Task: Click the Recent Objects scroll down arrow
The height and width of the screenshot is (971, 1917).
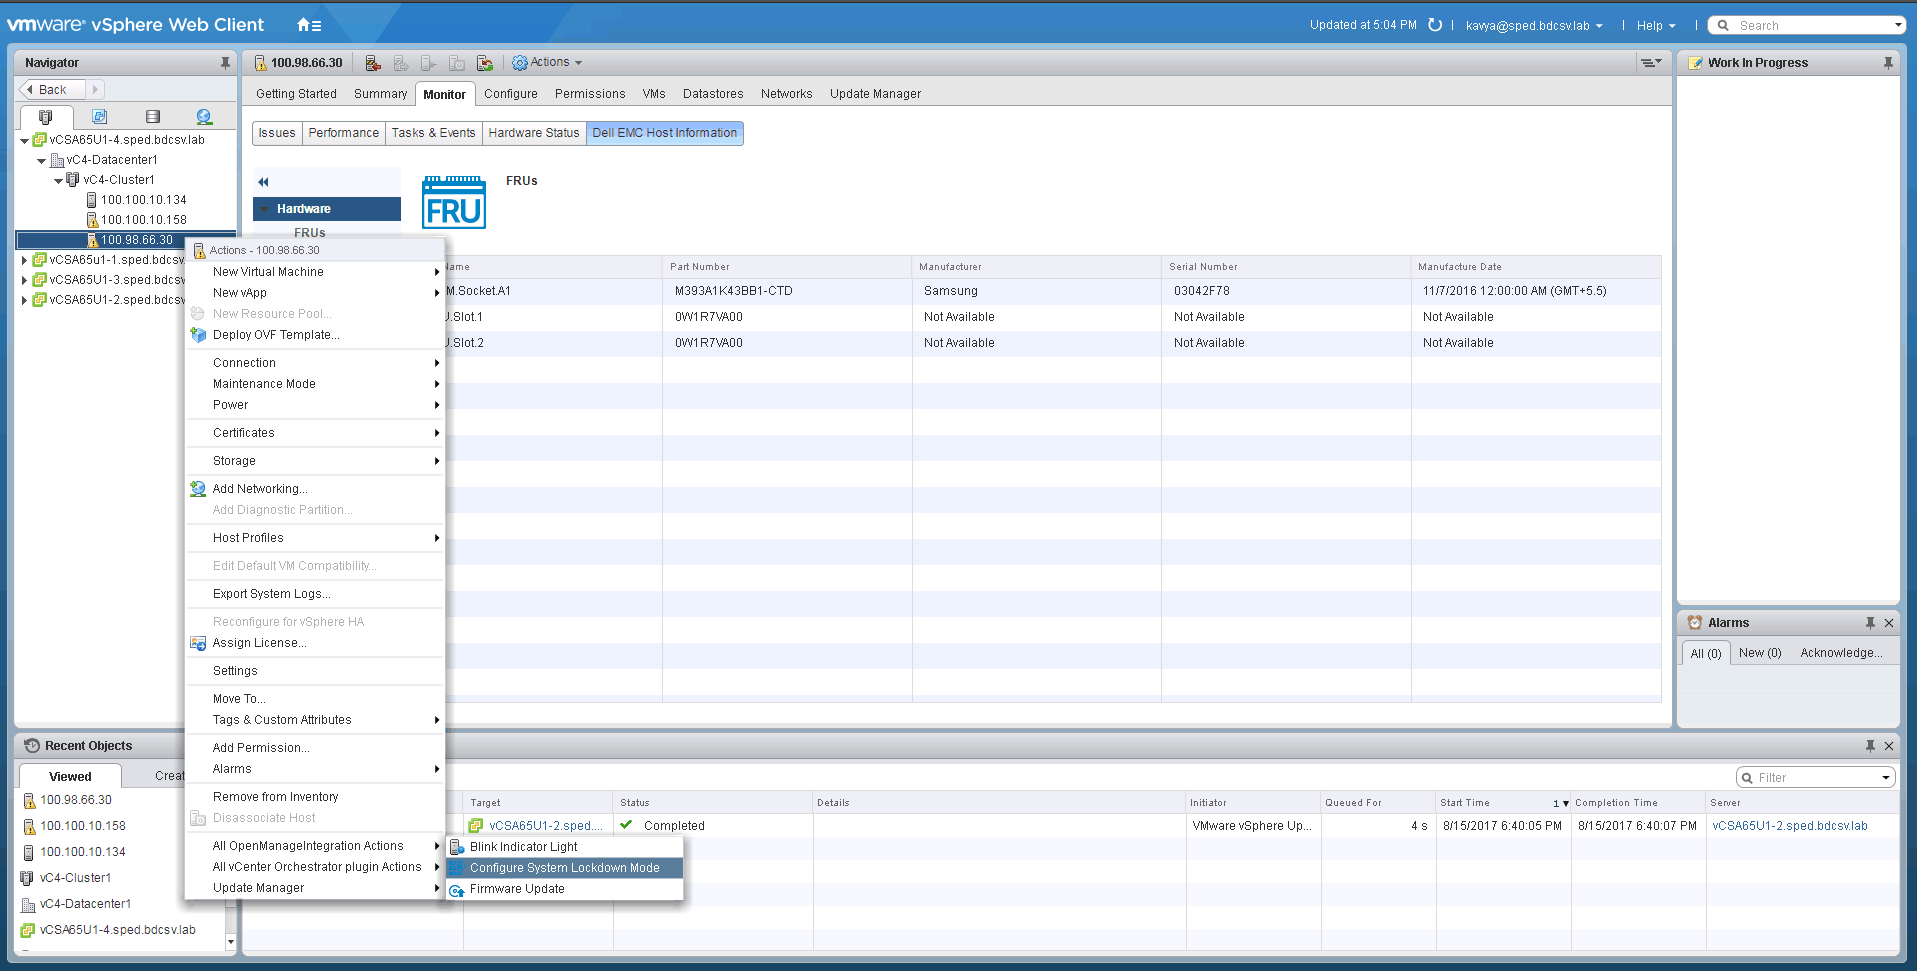Action: pos(231,942)
